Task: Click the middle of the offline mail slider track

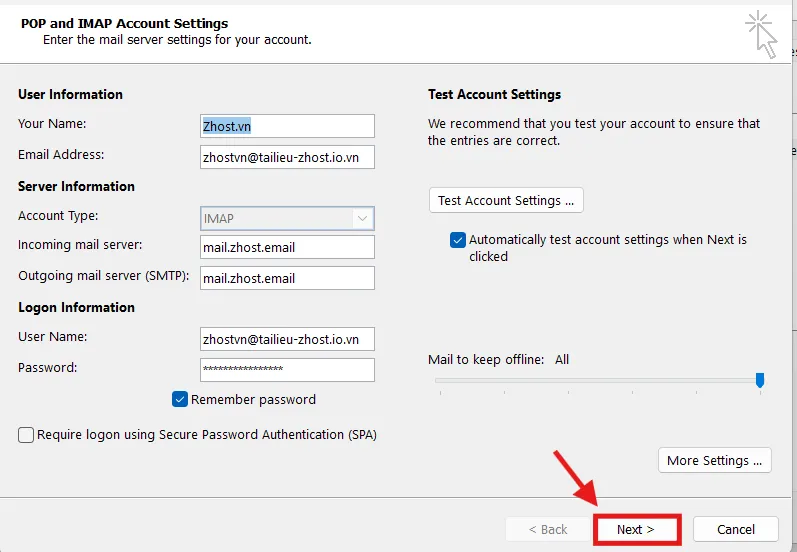Action: (x=597, y=380)
